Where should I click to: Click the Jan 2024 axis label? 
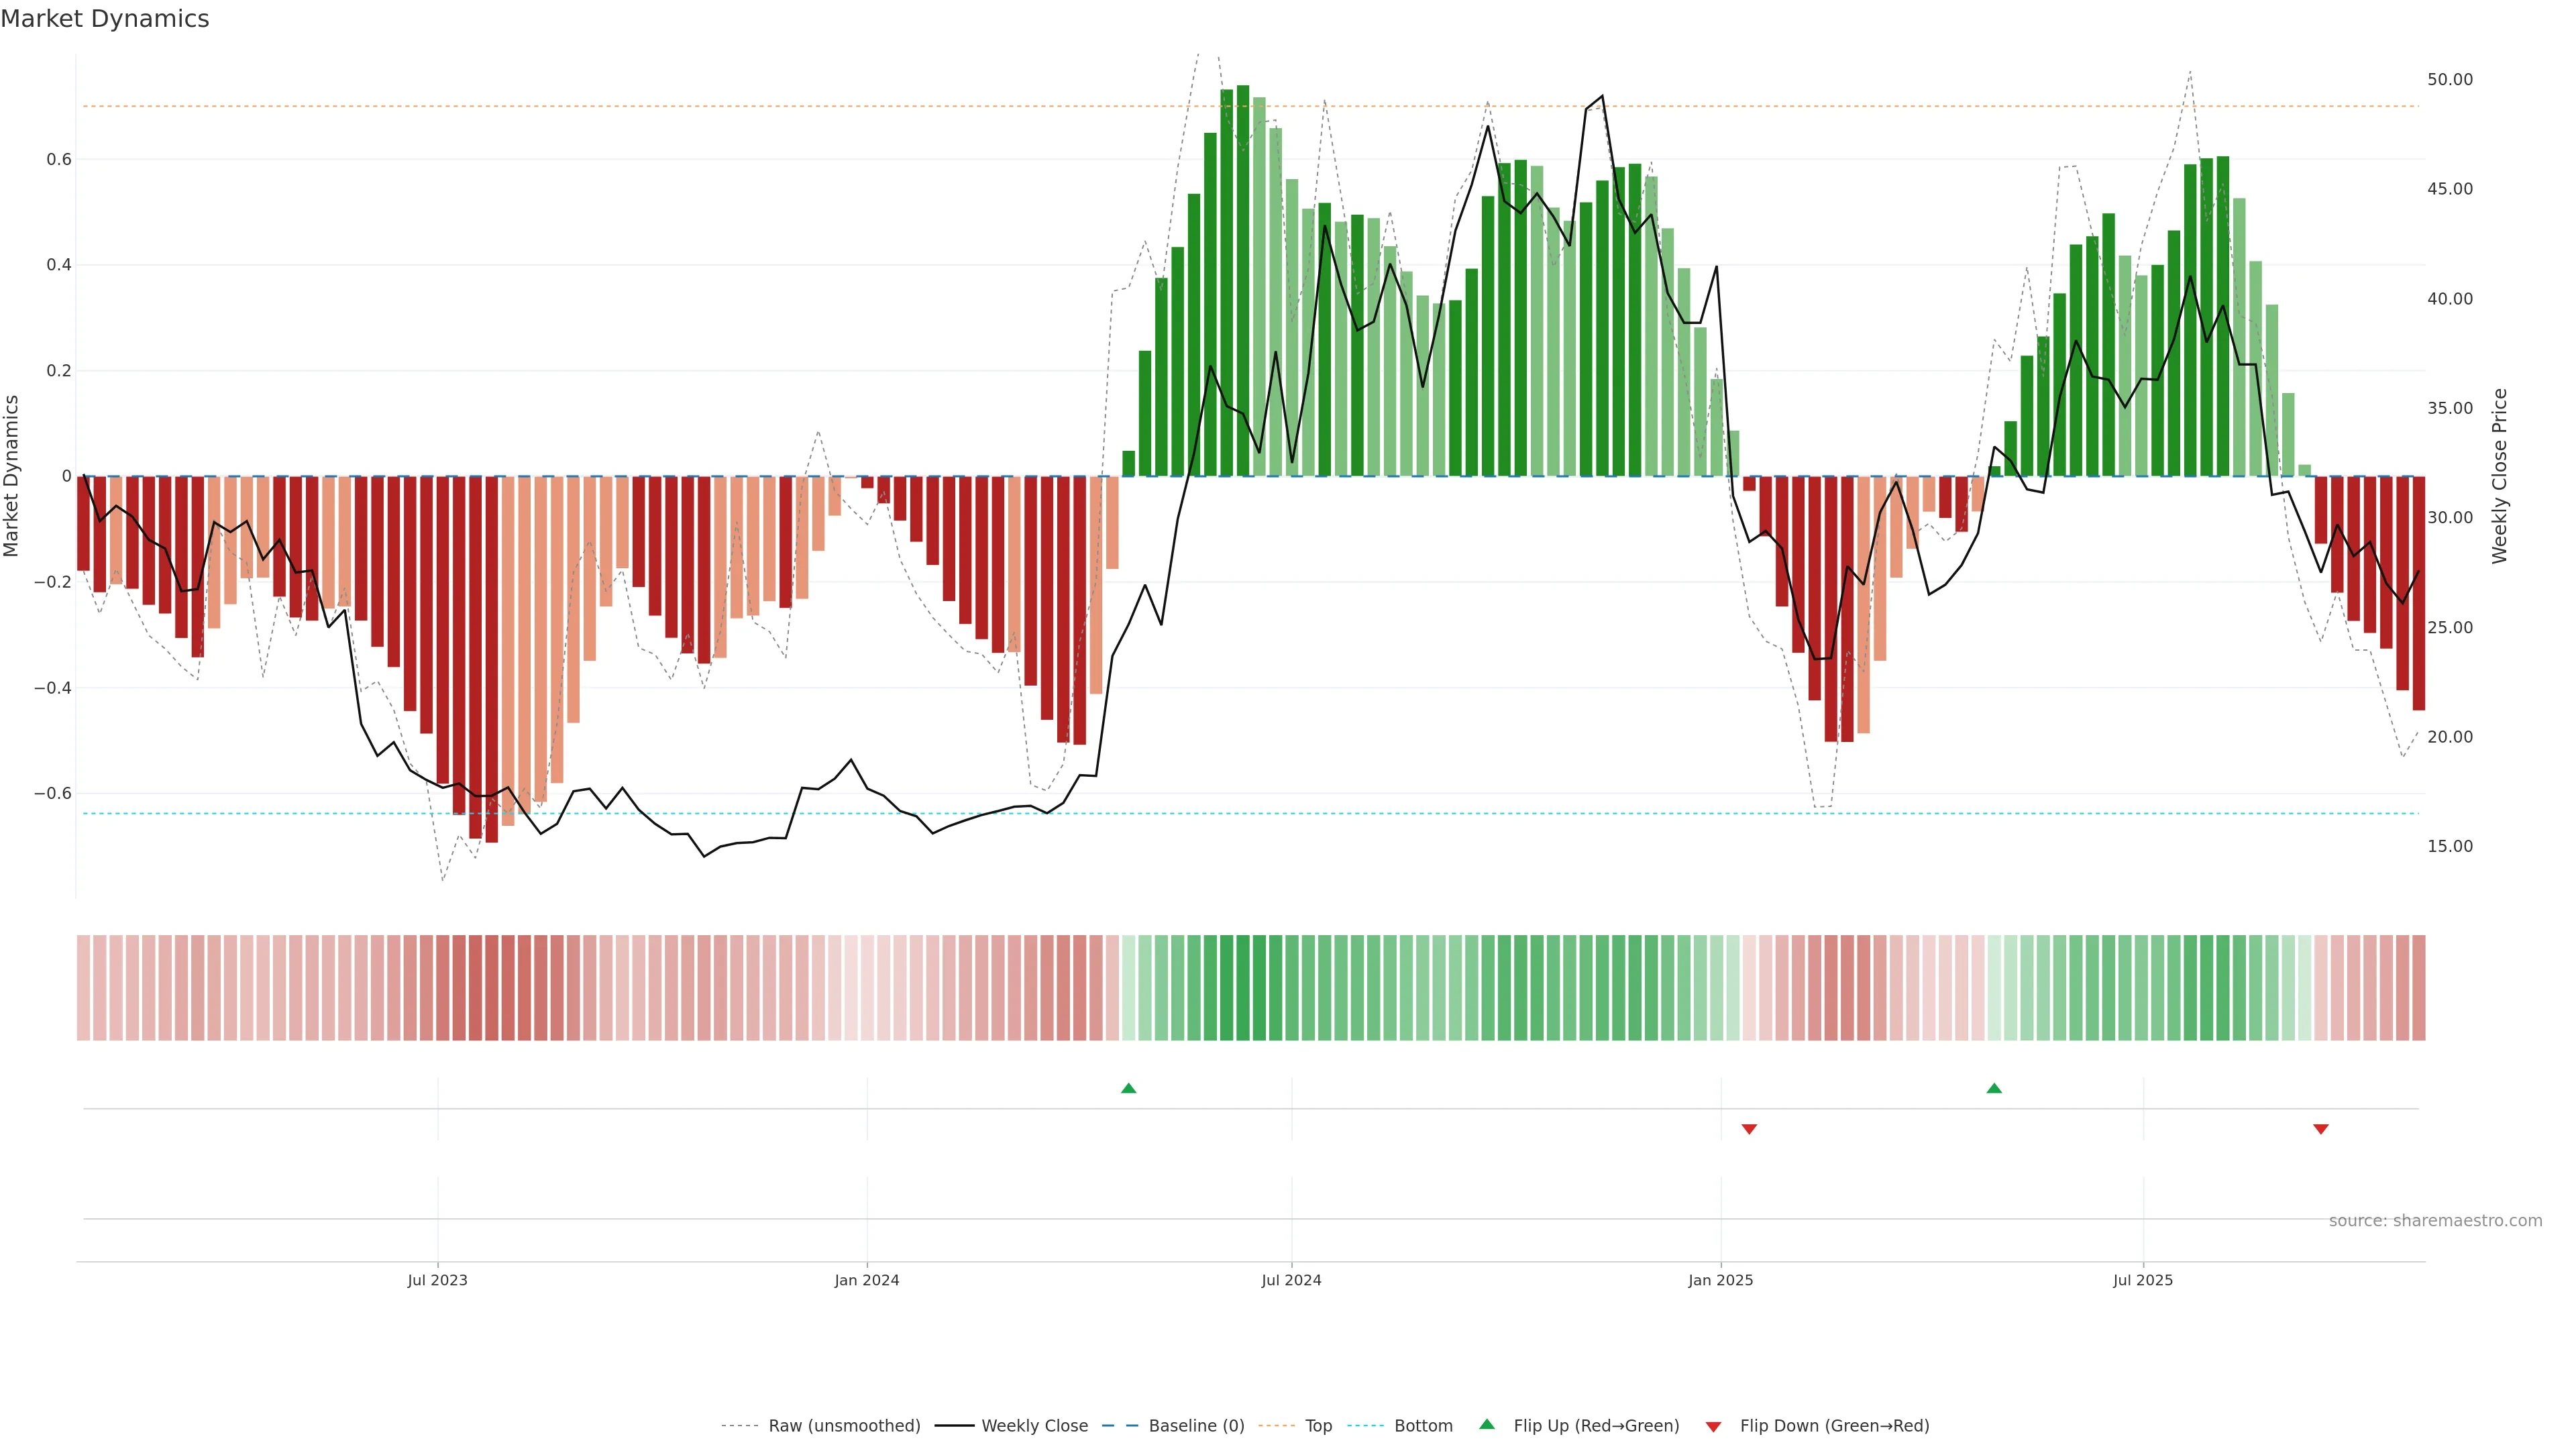[866, 1280]
